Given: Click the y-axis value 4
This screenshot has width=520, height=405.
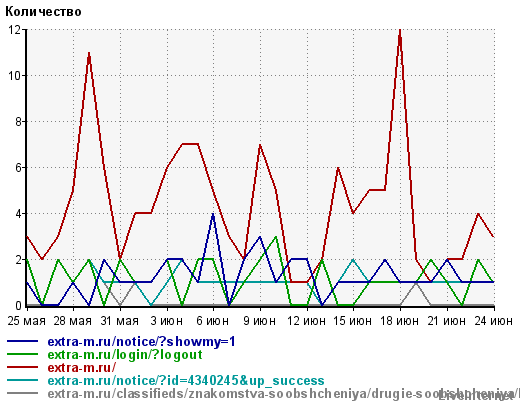Looking at the screenshot, I should coord(18,214).
